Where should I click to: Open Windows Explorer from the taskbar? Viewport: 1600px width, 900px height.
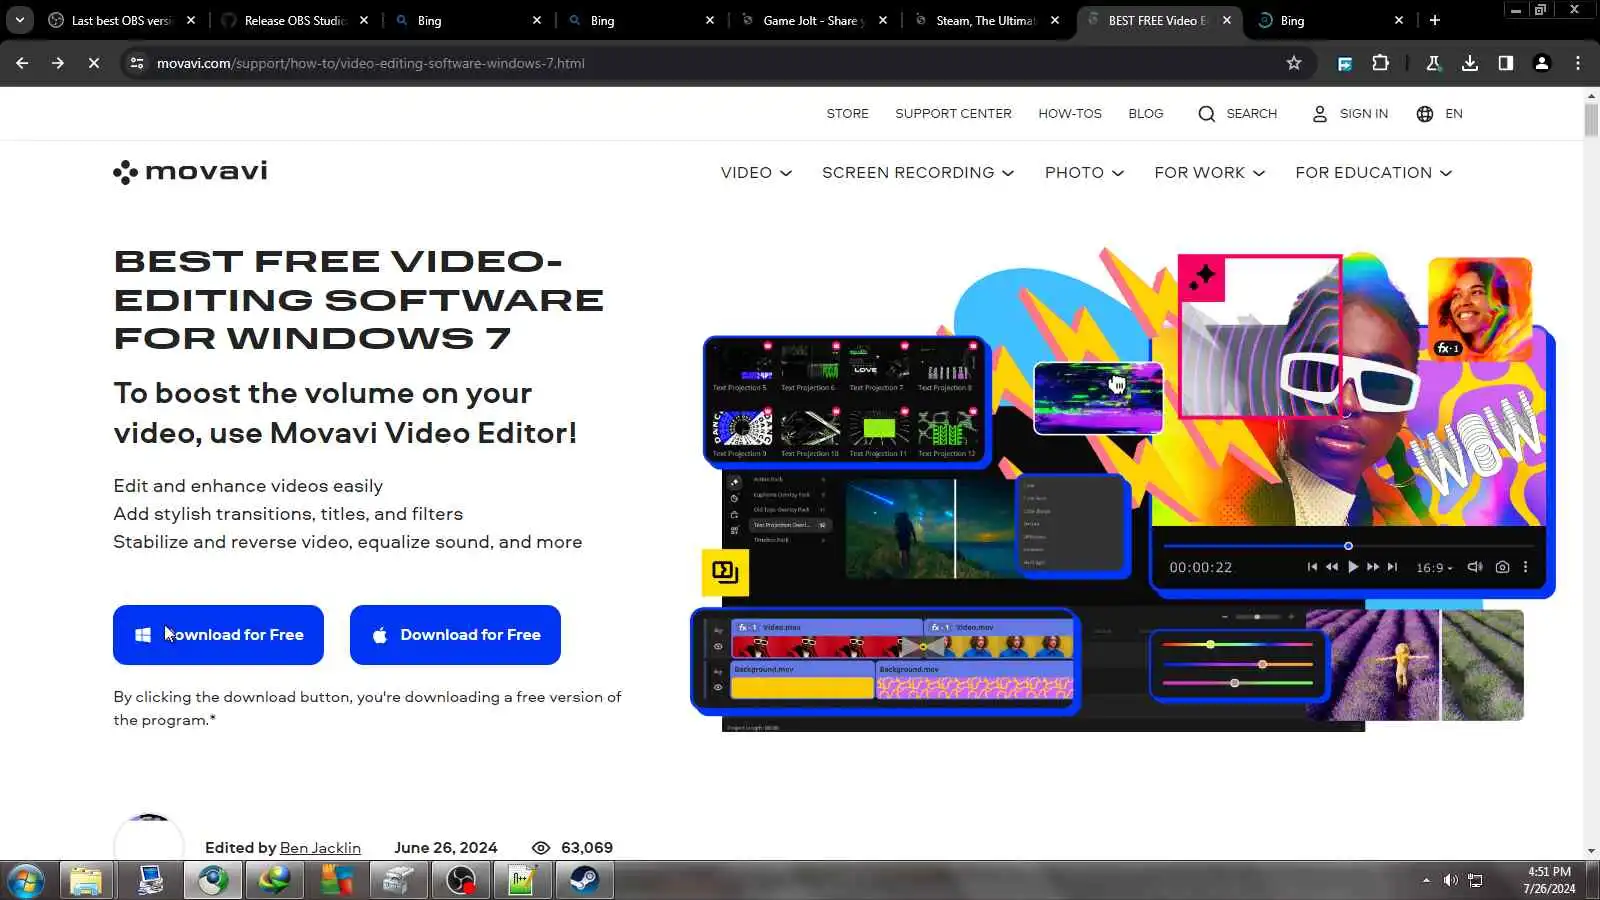click(x=86, y=881)
